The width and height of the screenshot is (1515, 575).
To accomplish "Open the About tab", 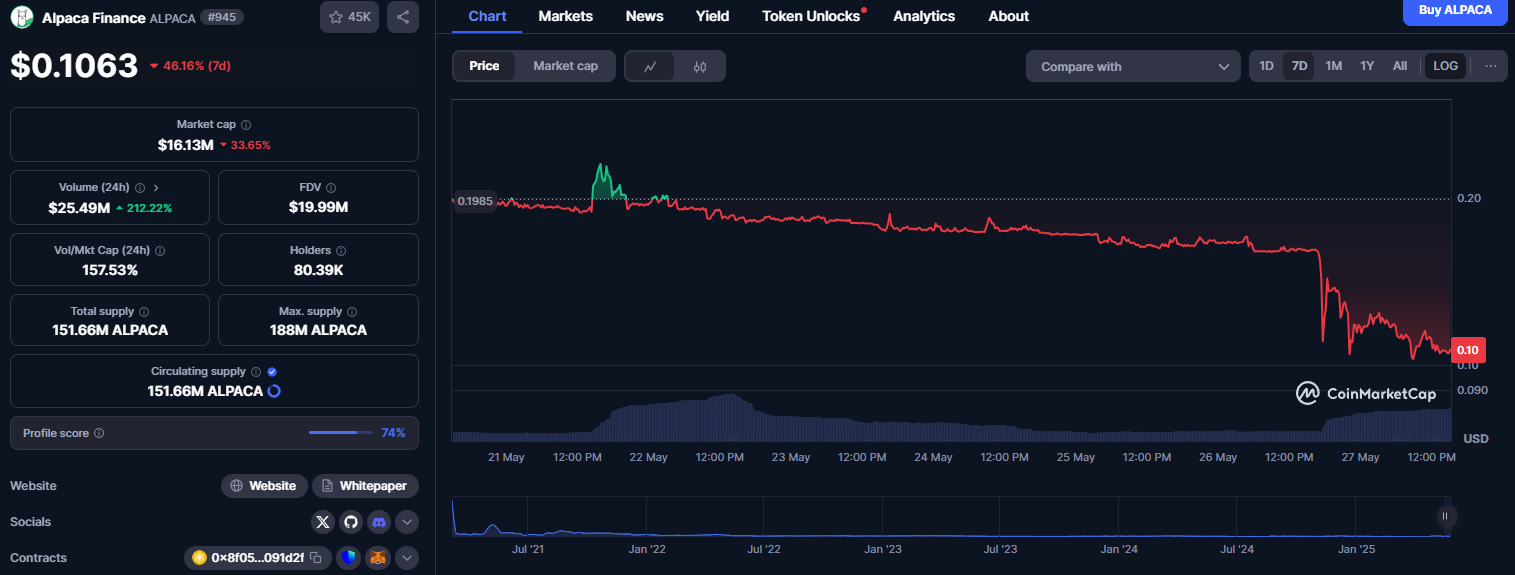I will click(1008, 16).
